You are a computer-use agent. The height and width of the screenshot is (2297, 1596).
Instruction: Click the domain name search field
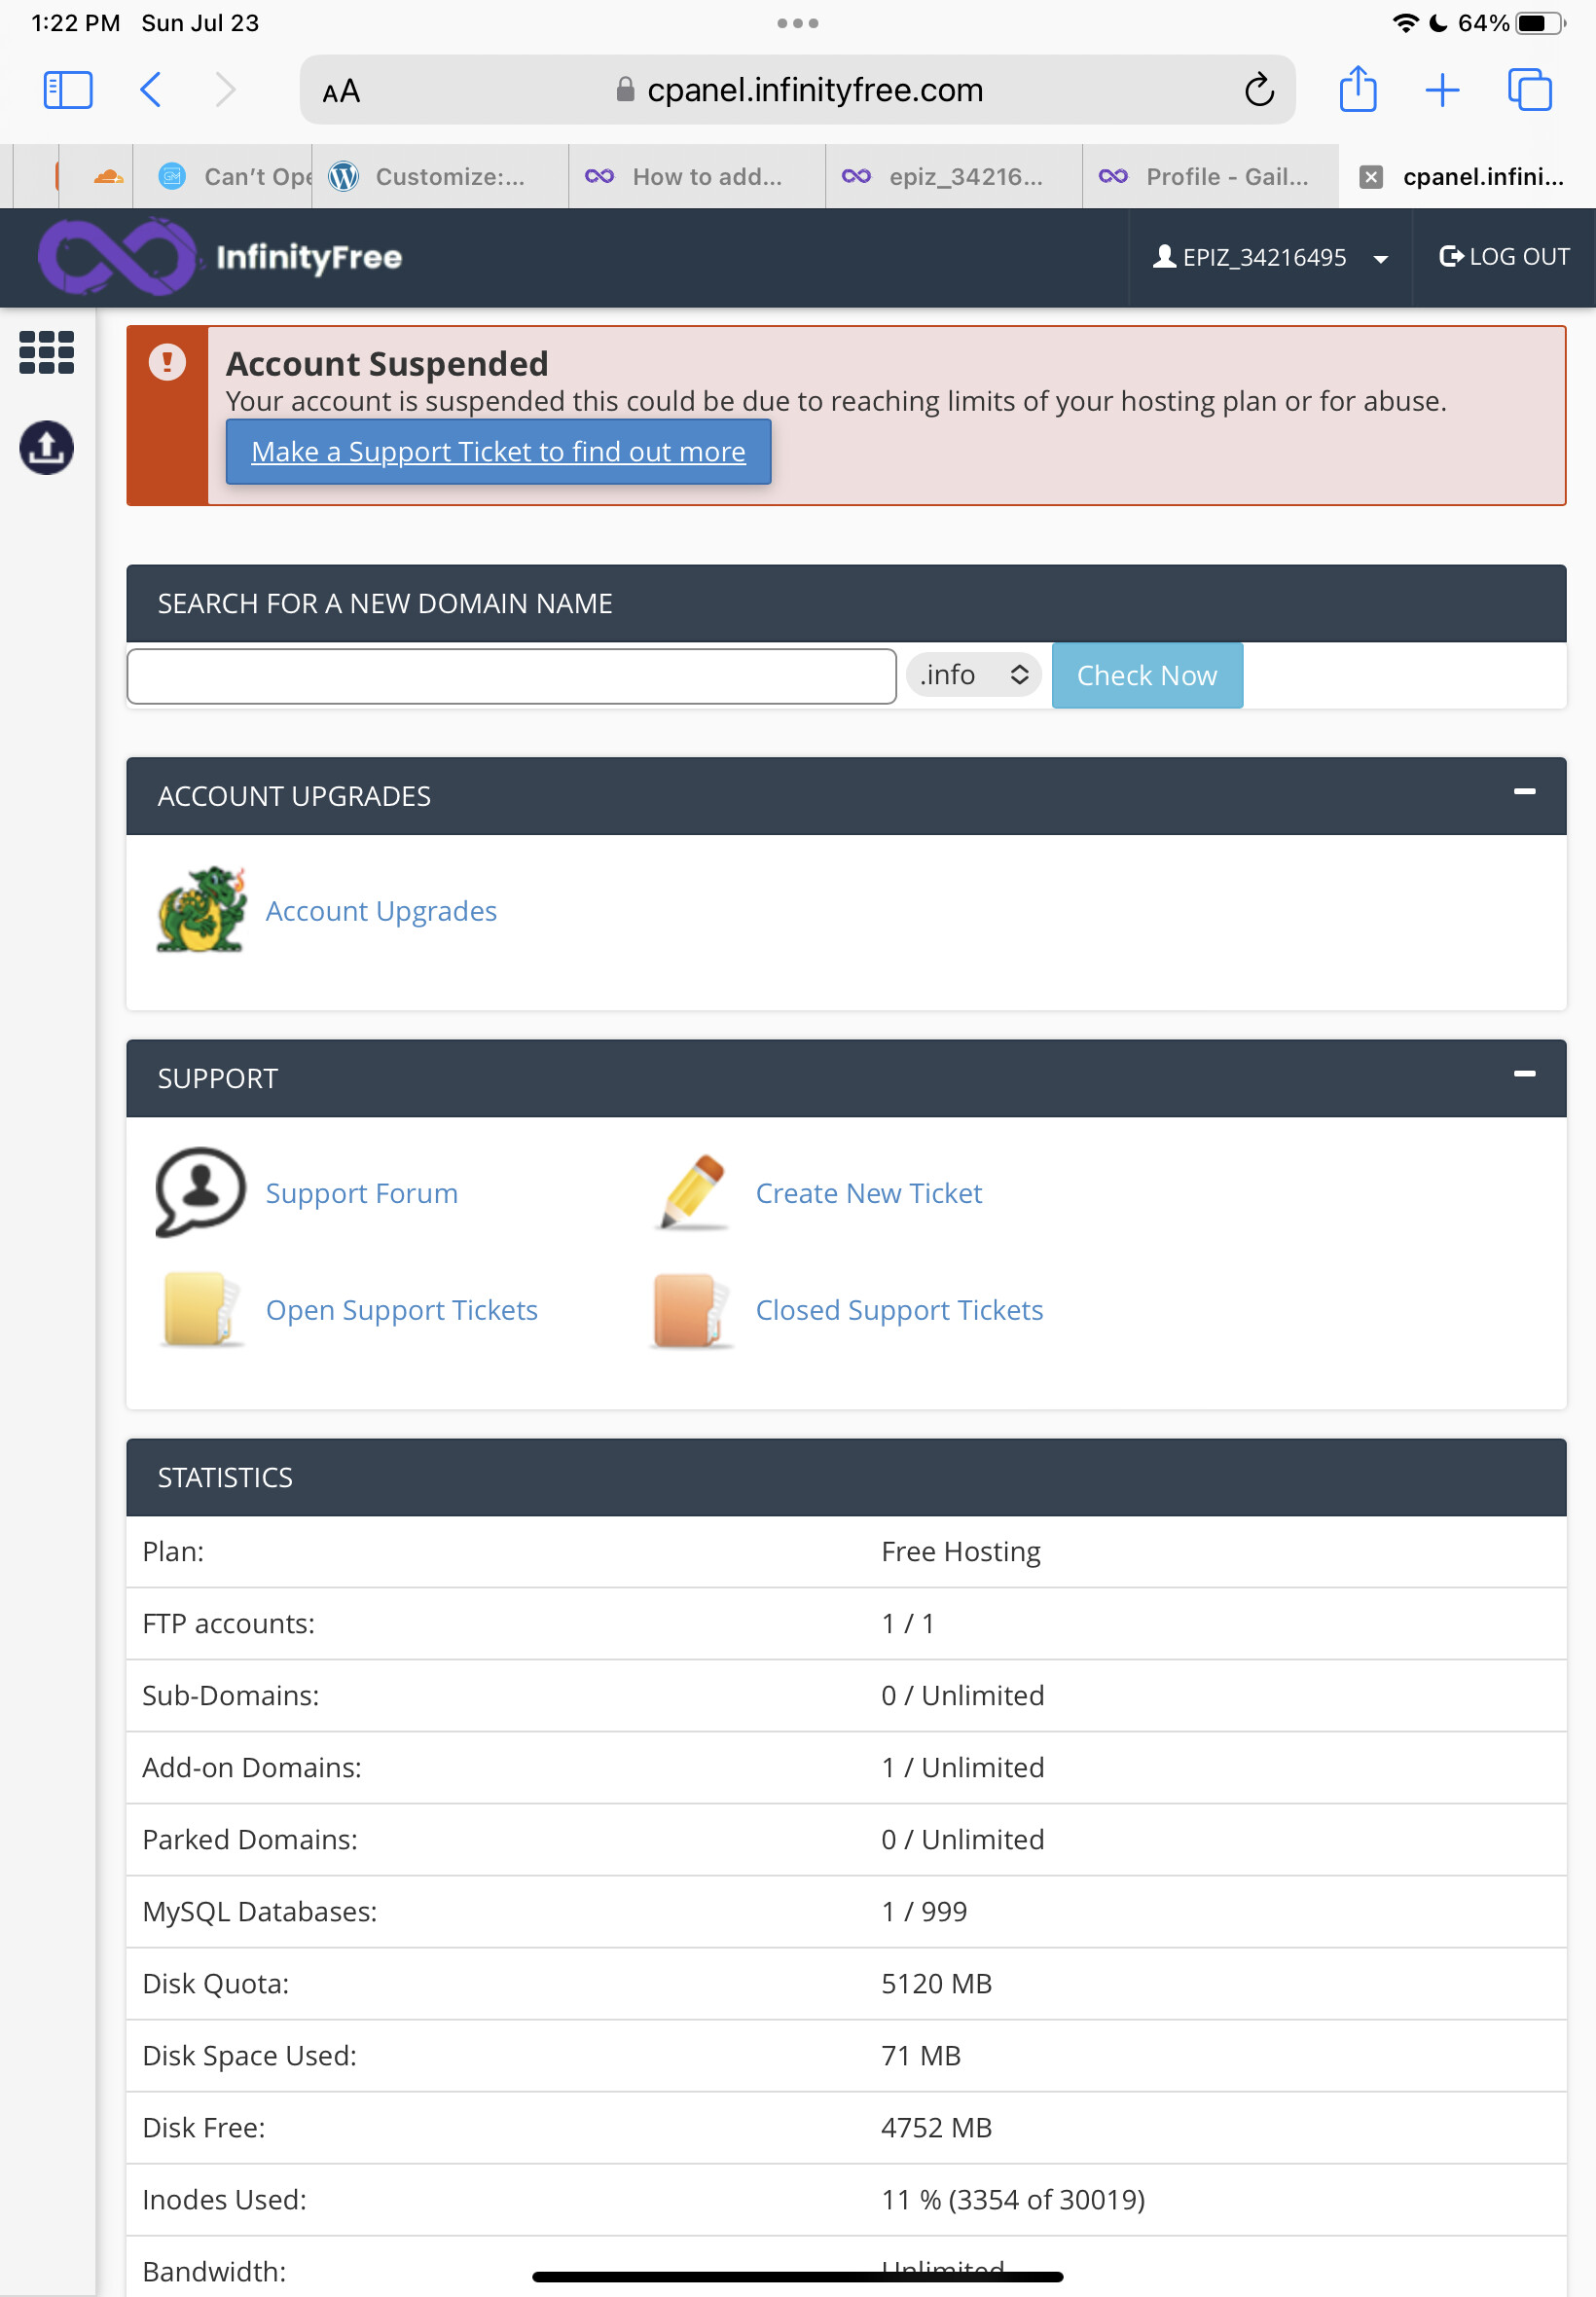[x=510, y=676]
